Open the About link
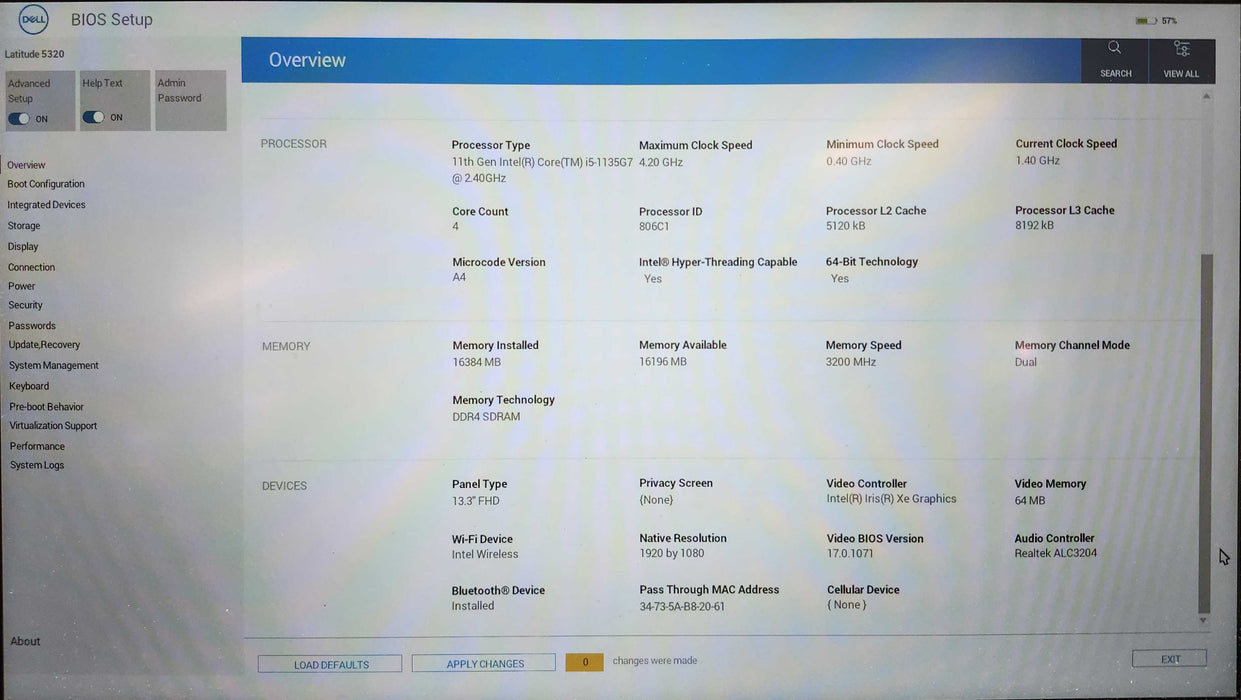 click(24, 640)
